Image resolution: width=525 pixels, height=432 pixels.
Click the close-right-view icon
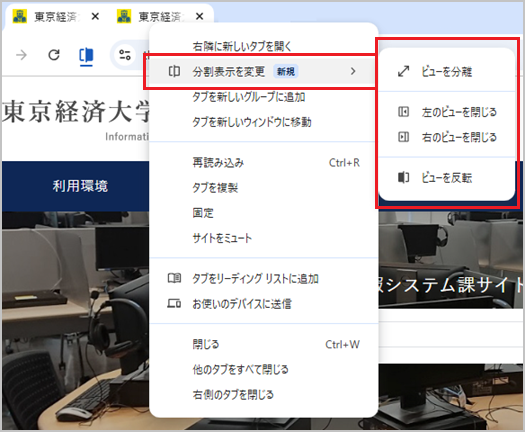pyautogui.click(x=403, y=137)
